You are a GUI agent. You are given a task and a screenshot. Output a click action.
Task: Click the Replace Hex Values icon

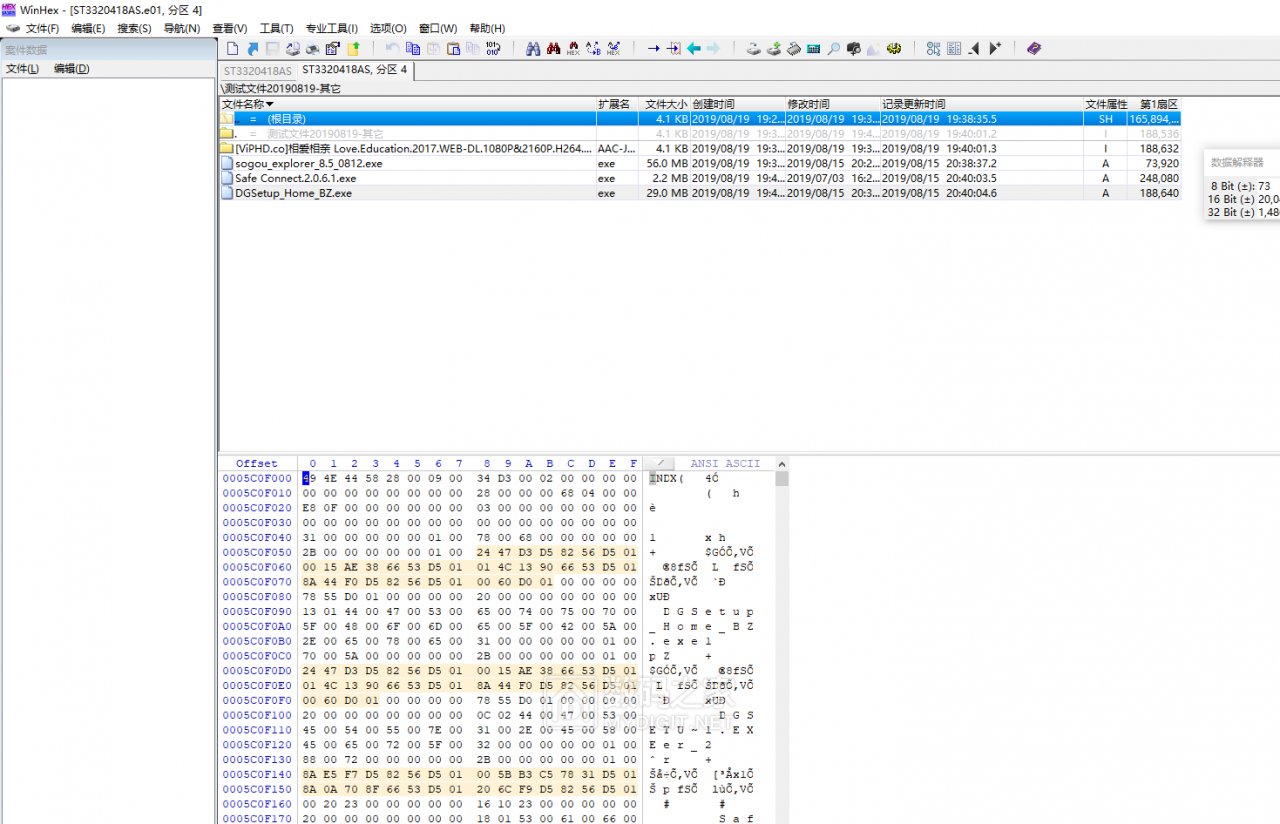click(614, 48)
